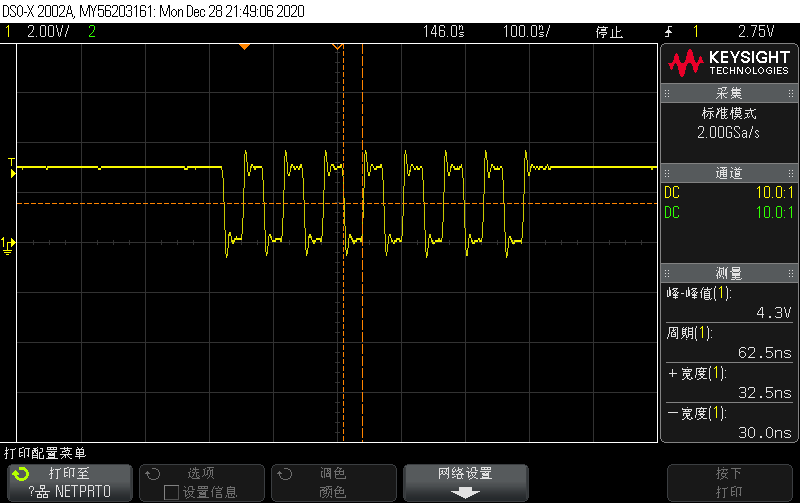Click the 2.75V trigger level readout

[x=756, y=32]
